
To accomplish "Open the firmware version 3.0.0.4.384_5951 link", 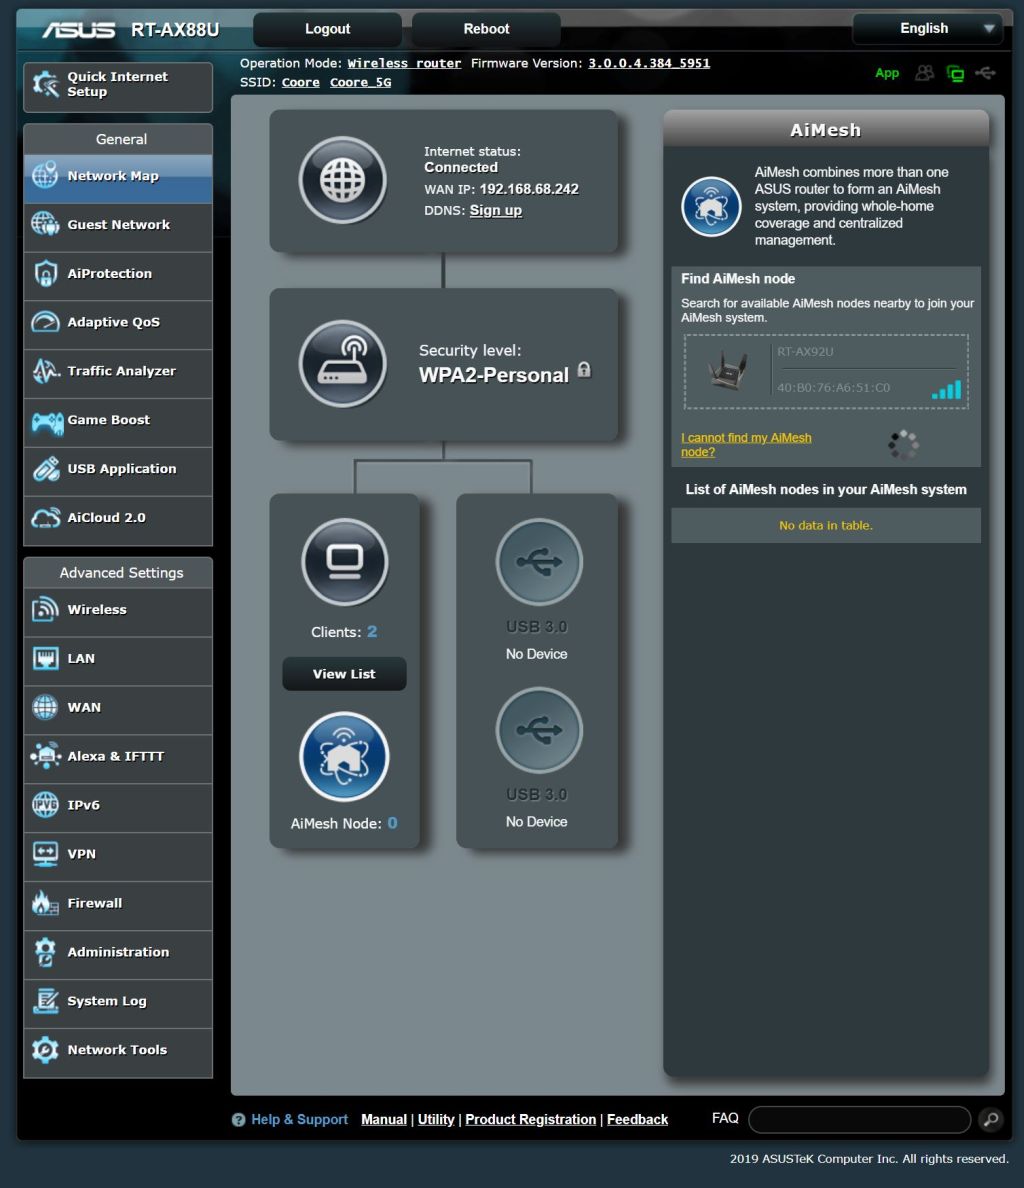I will (x=649, y=64).
